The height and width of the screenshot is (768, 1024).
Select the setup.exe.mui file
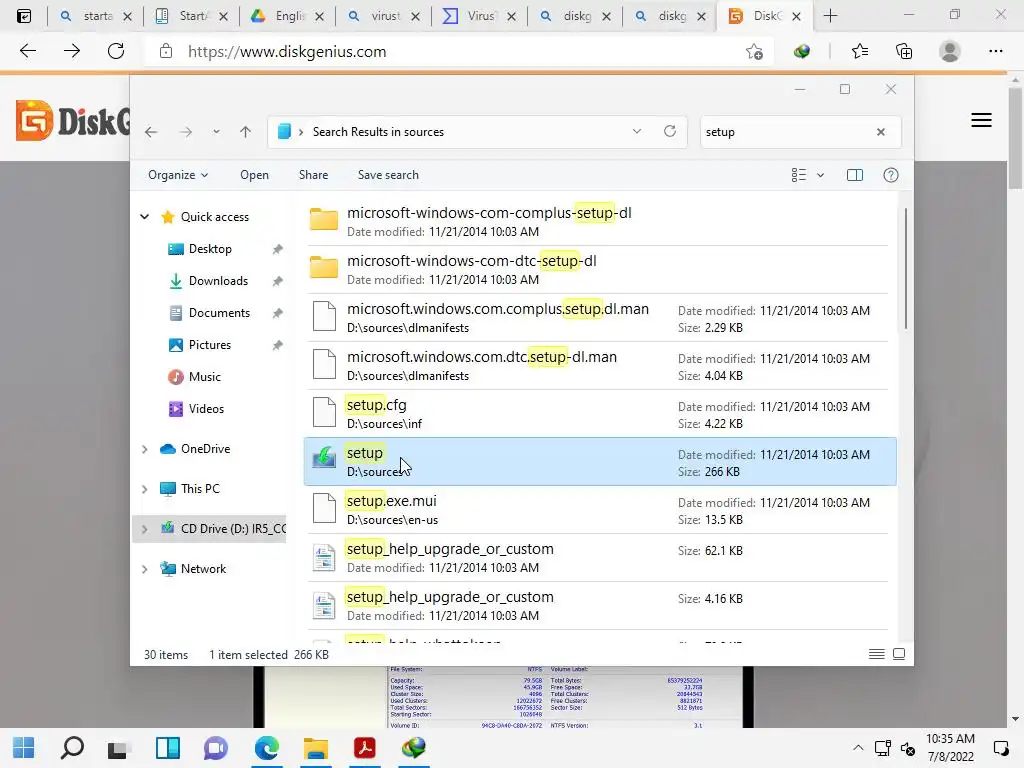(600, 509)
